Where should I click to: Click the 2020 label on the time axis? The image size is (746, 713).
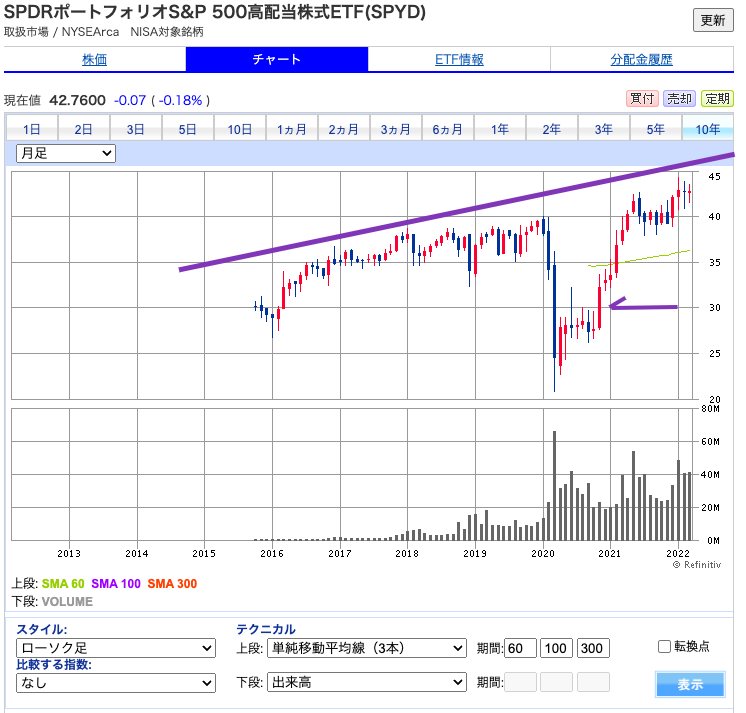tap(543, 554)
